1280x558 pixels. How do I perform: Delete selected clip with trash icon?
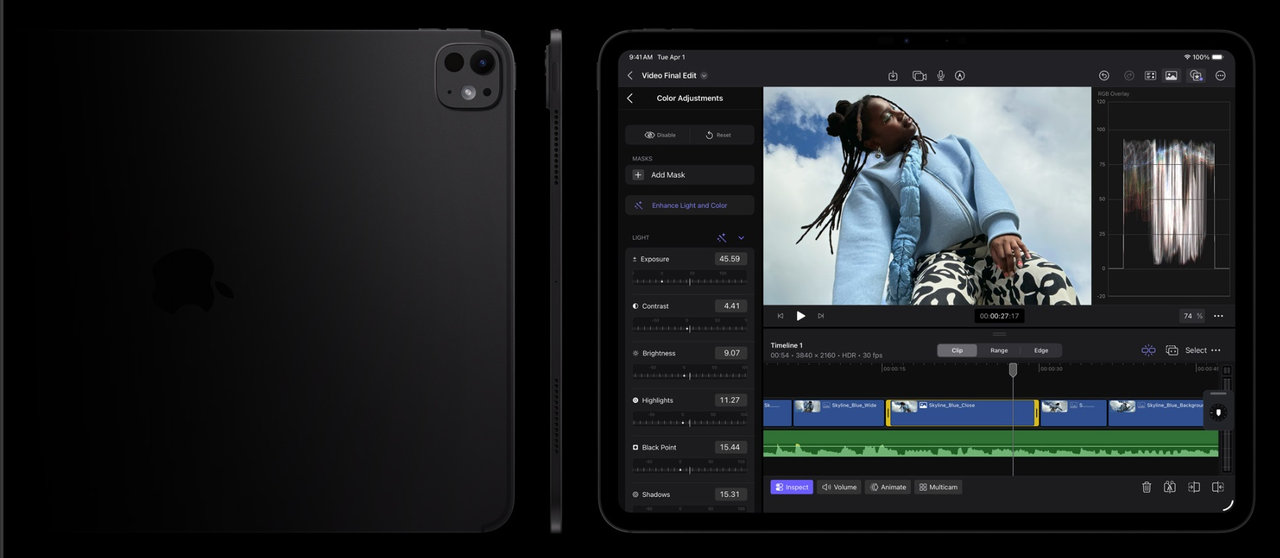click(x=1146, y=487)
